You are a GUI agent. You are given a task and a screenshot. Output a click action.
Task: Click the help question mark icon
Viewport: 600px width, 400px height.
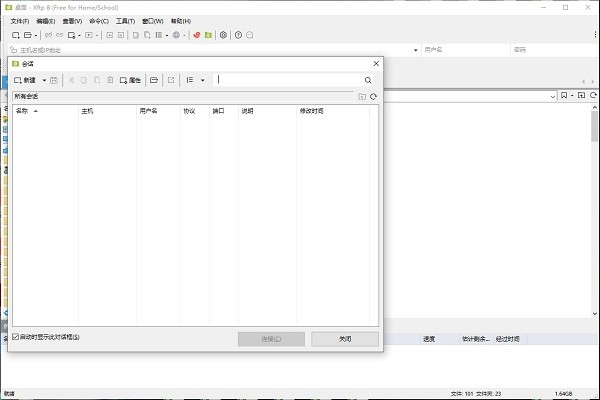pos(238,35)
